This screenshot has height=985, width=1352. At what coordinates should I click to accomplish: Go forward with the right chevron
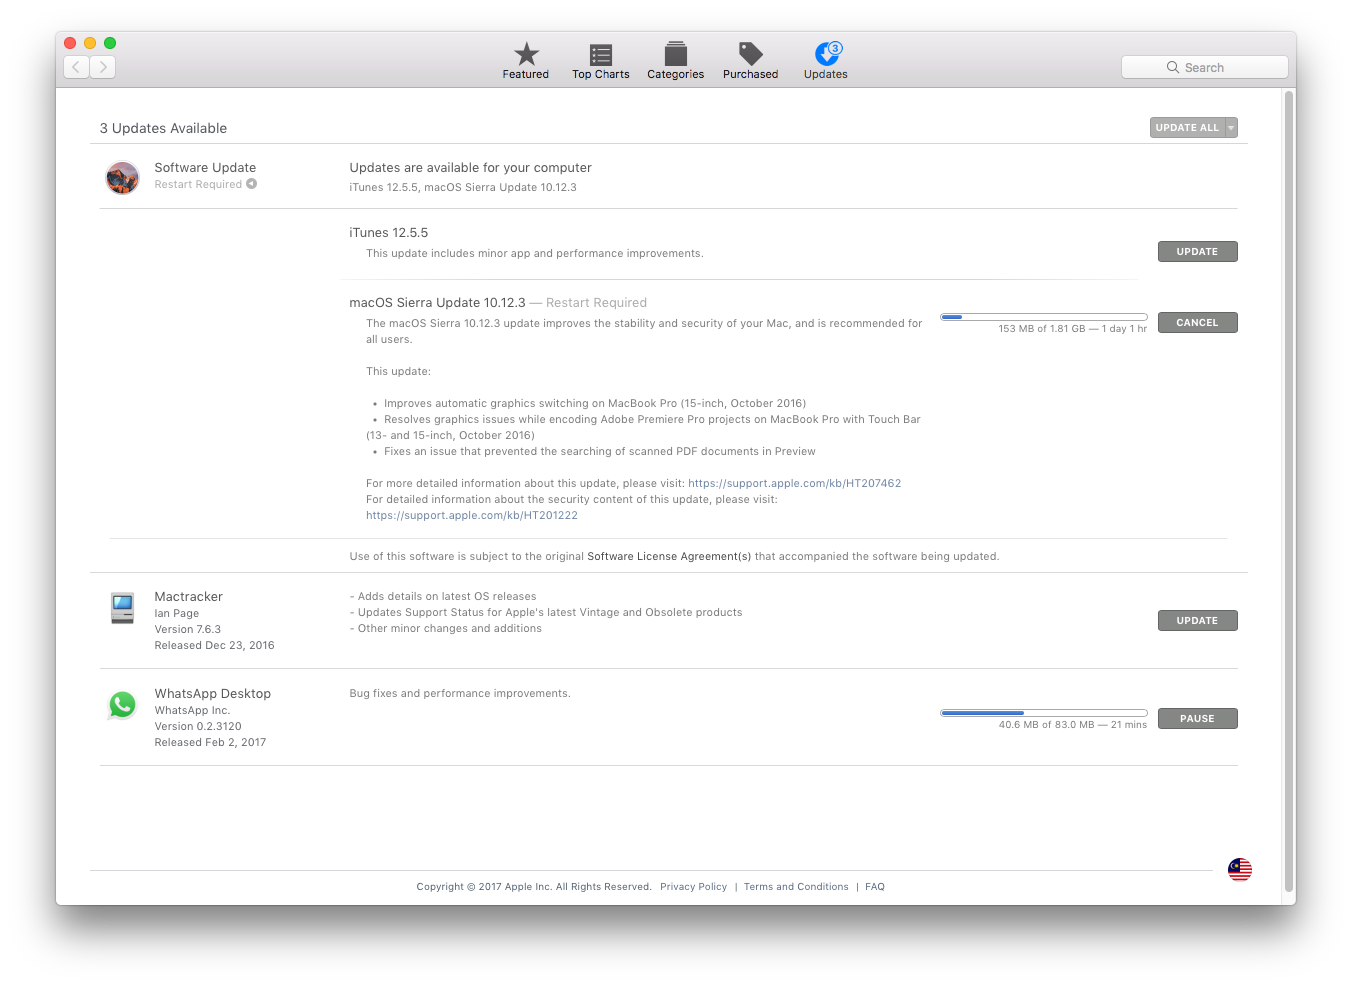[x=103, y=67]
